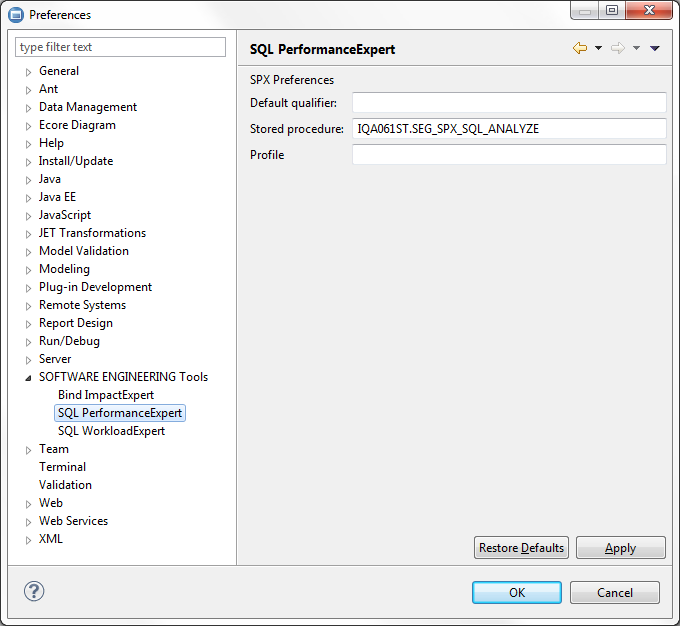Open the Terminal preferences page
The width and height of the screenshot is (680, 626).
point(62,467)
